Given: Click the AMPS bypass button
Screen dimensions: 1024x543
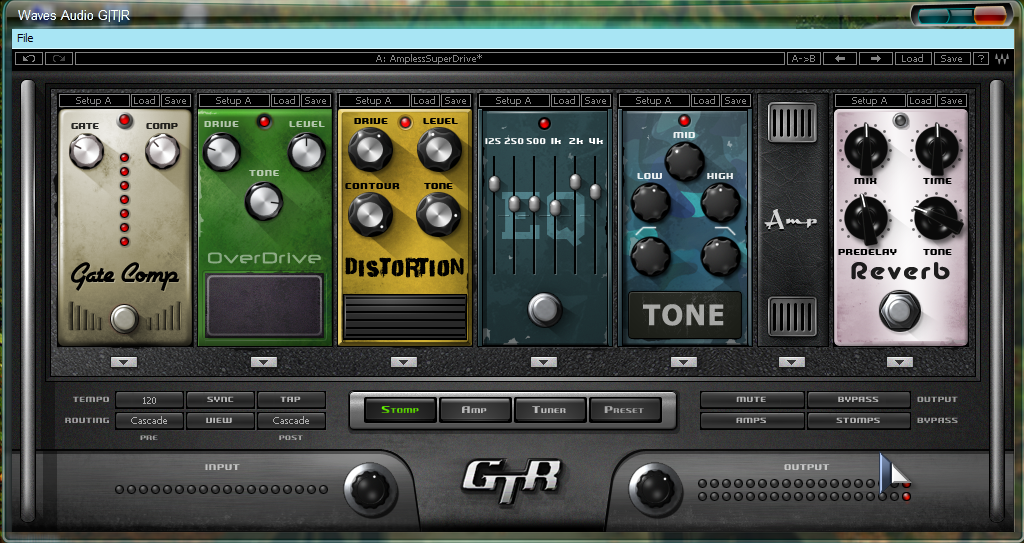Looking at the screenshot, I should tap(752, 421).
